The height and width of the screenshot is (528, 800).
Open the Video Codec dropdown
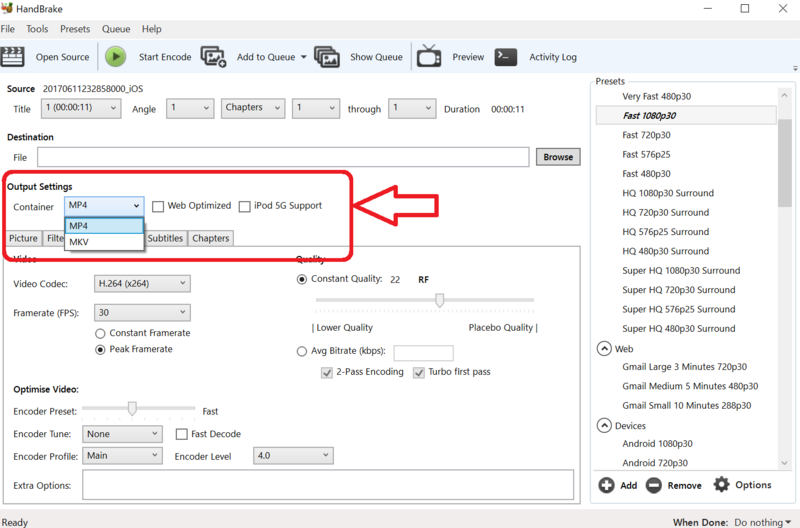(x=142, y=284)
